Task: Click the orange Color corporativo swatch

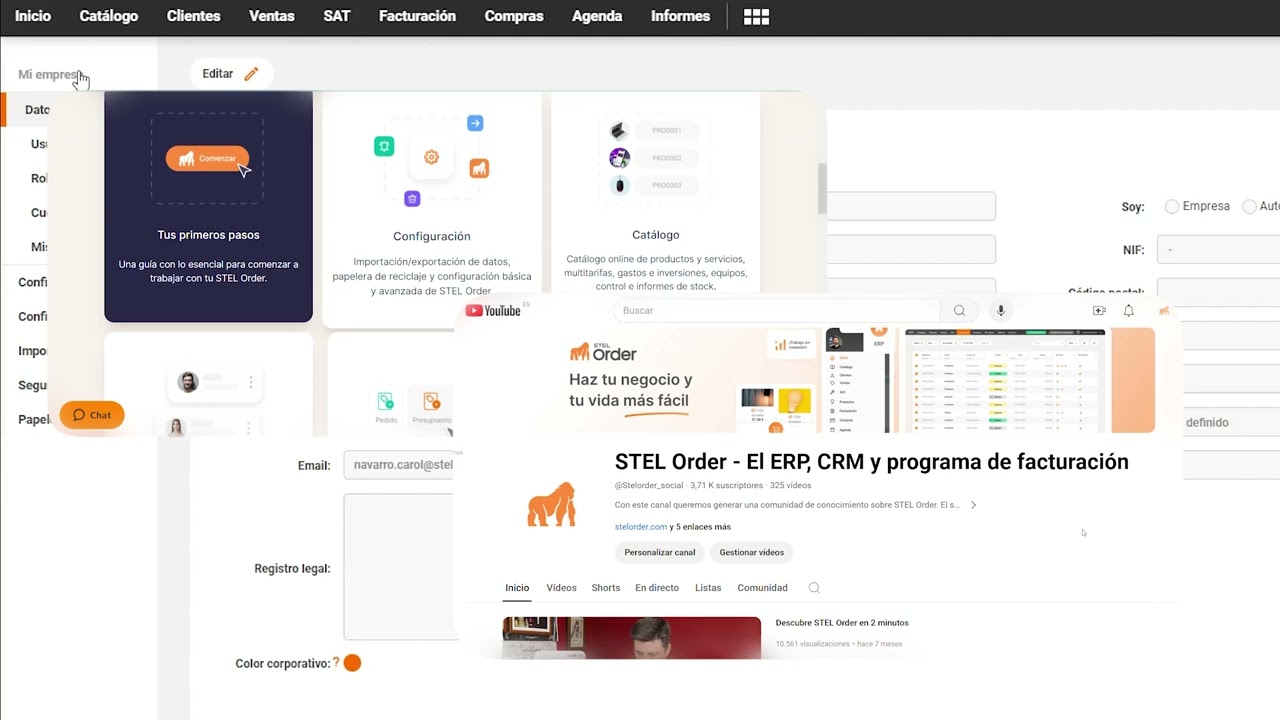Action: 352,663
